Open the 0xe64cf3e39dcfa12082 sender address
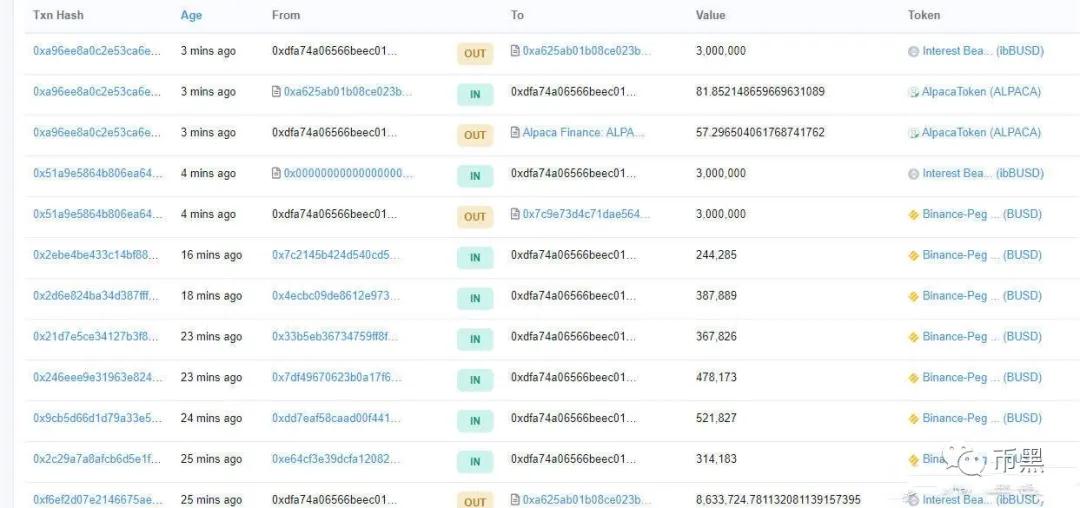This screenshot has height=508, width=1080. (335, 459)
